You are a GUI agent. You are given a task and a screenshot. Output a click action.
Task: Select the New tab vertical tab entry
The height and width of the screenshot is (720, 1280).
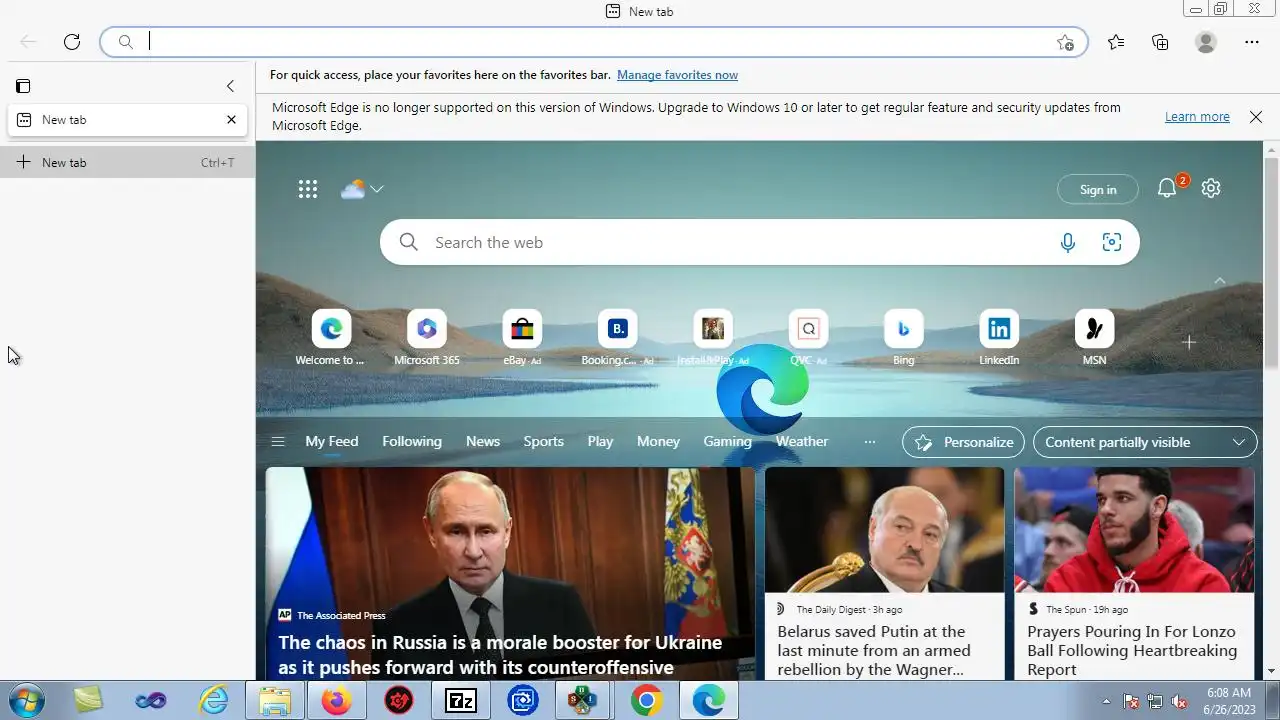click(x=127, y=119)
